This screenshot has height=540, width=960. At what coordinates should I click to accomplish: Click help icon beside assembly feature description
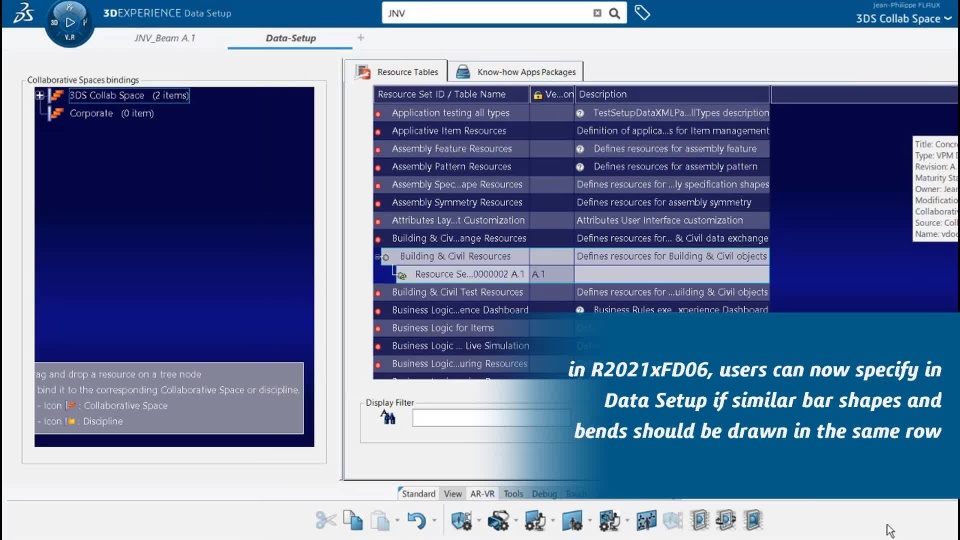click(580, 149)
